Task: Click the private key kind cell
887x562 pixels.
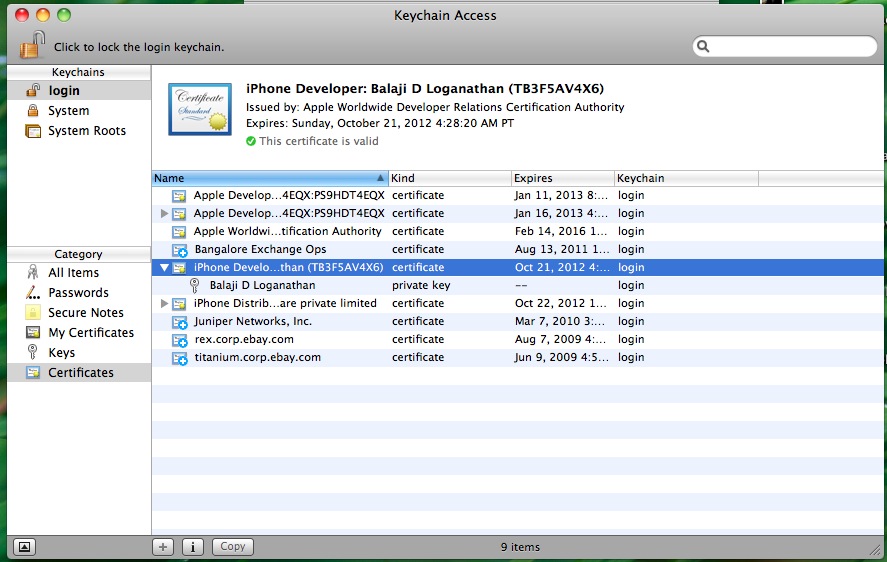Action: click(421, 285)
